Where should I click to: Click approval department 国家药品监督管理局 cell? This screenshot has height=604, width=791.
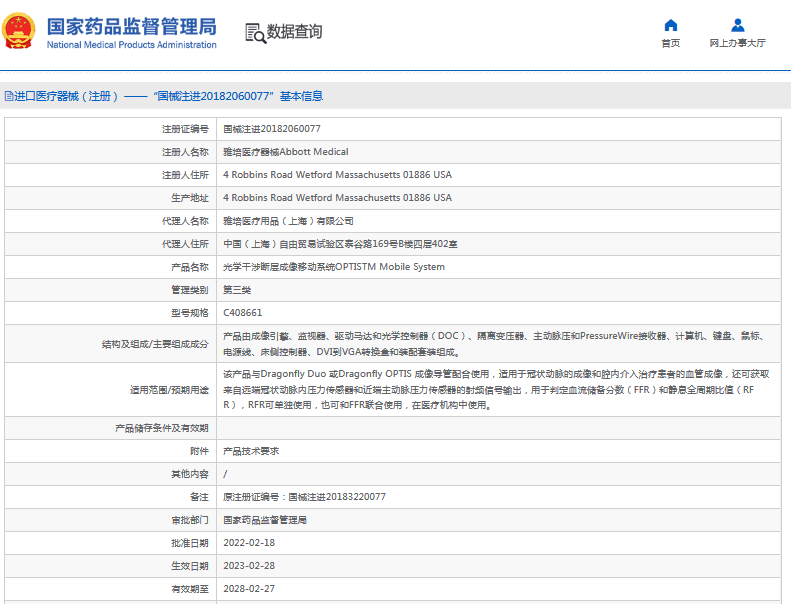[265, 520]
